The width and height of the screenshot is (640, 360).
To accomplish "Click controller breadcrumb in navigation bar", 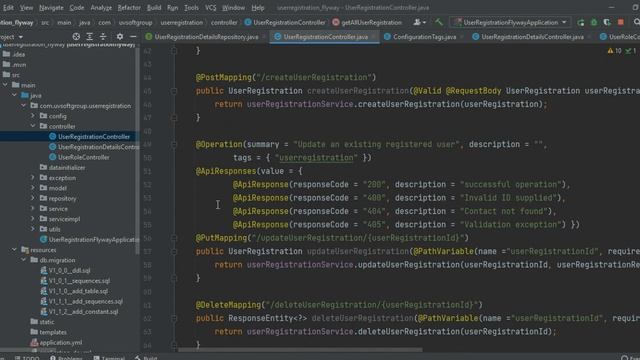I will (224, 22).
